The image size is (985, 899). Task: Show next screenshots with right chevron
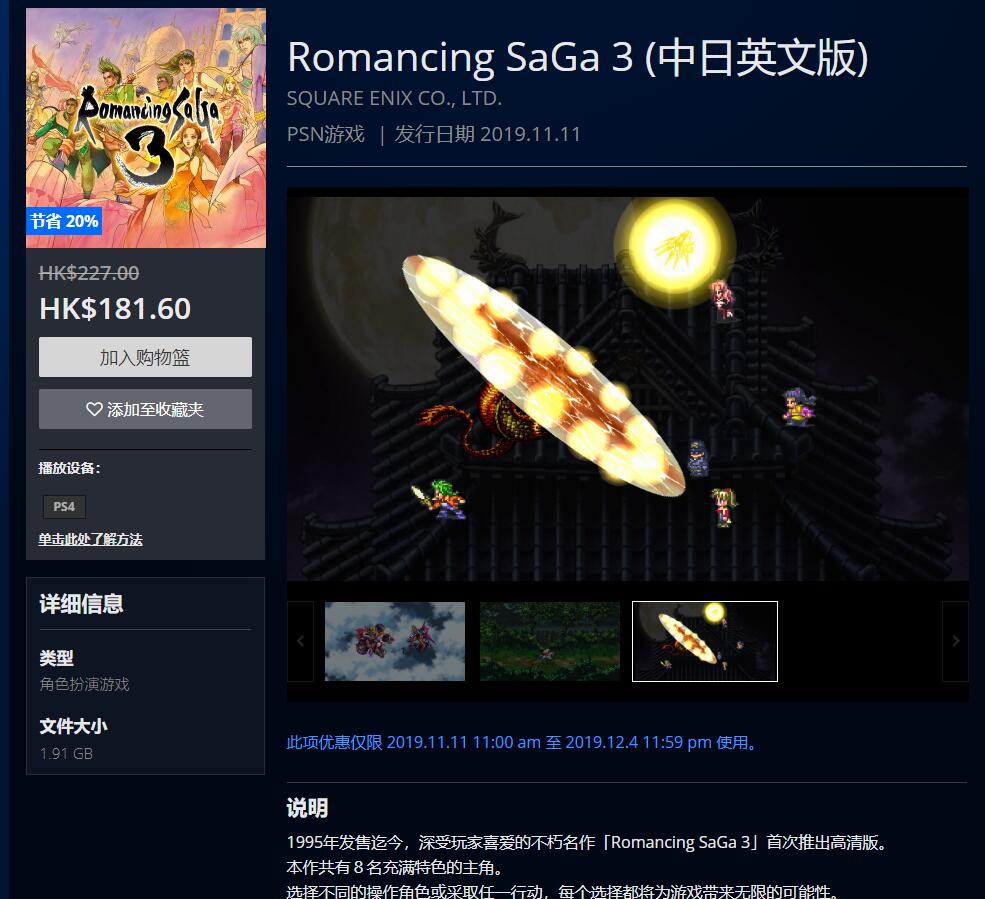955,641
